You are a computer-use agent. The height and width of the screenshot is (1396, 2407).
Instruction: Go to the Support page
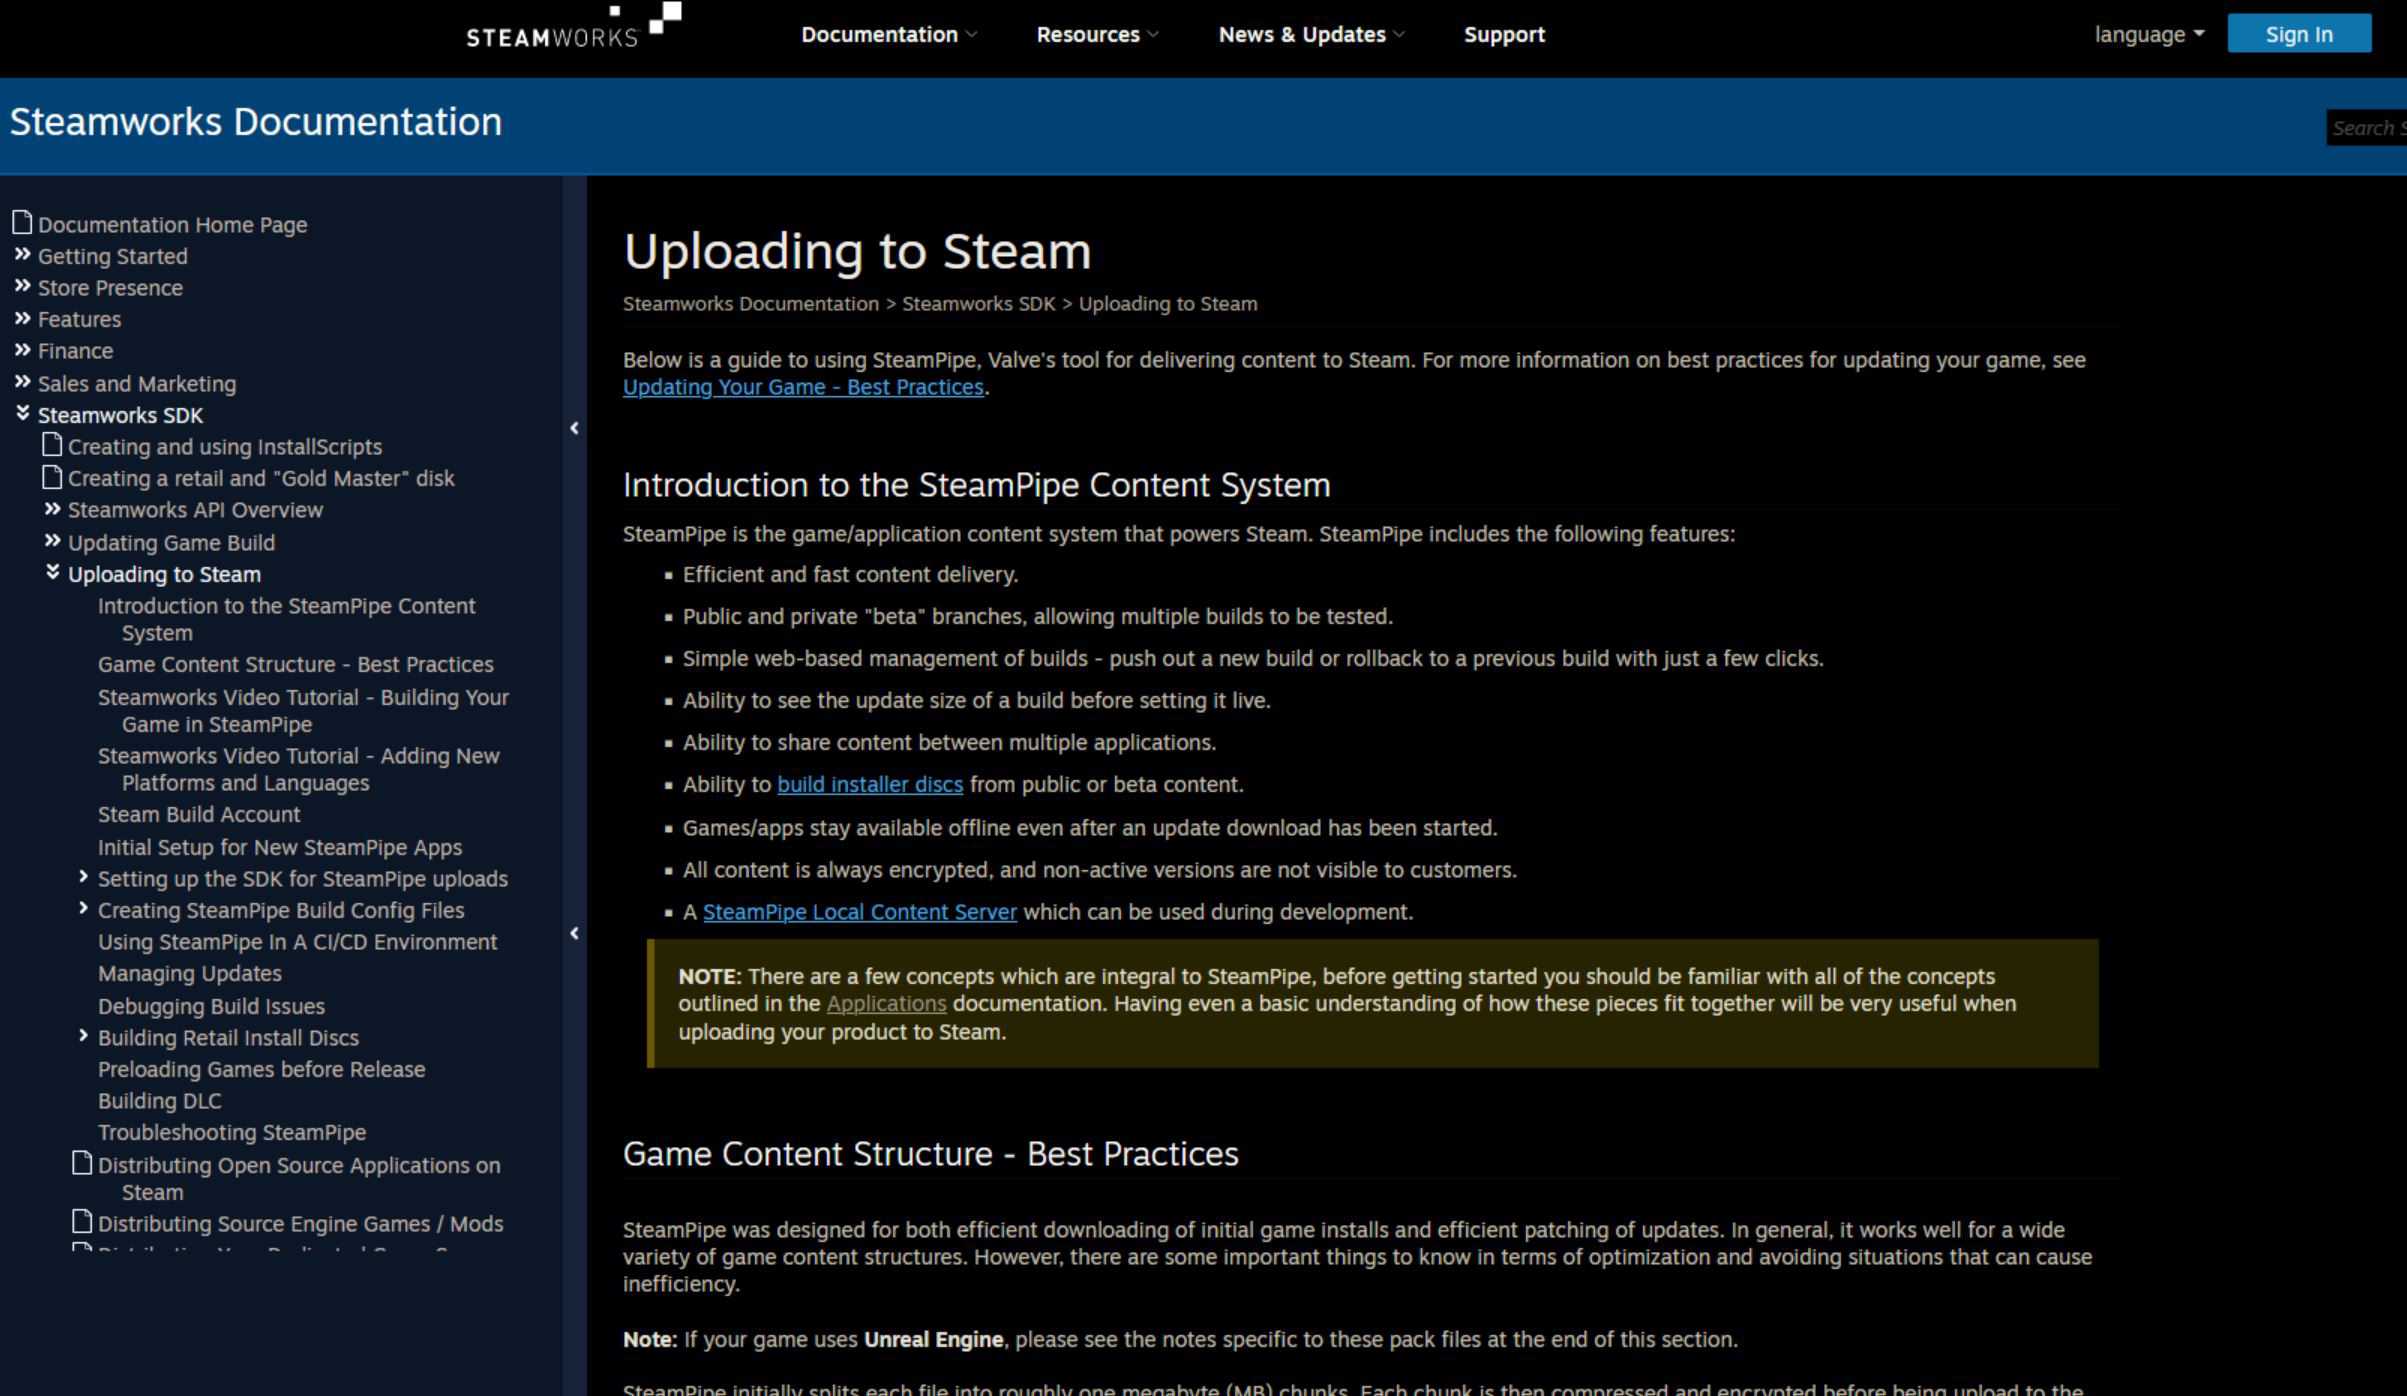(1504, 35)
